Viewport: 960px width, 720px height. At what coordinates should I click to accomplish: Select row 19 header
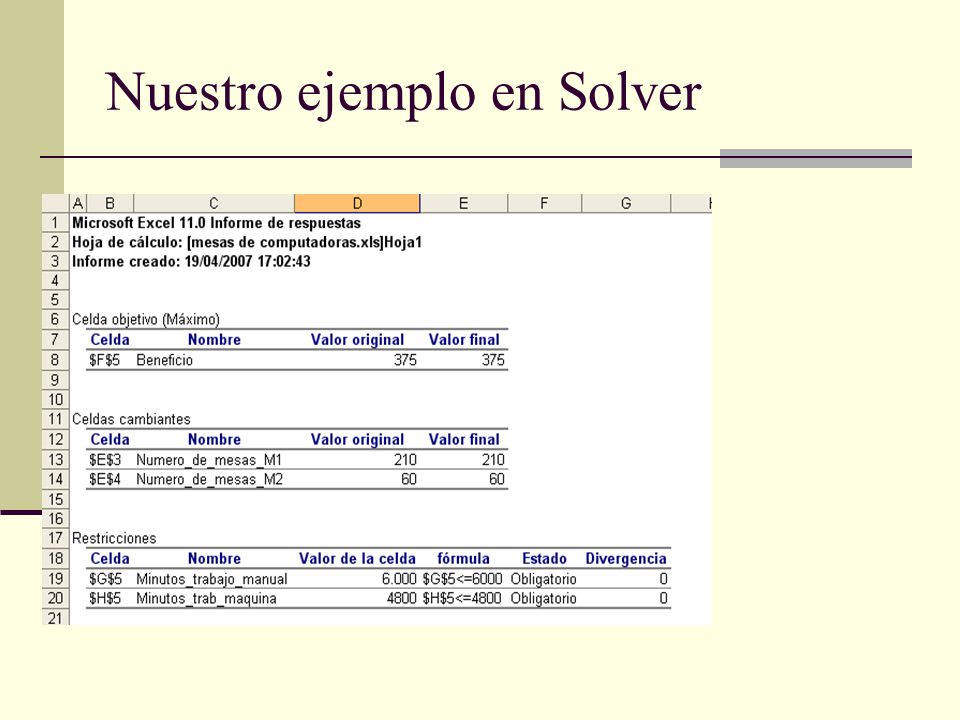point(55,579)
